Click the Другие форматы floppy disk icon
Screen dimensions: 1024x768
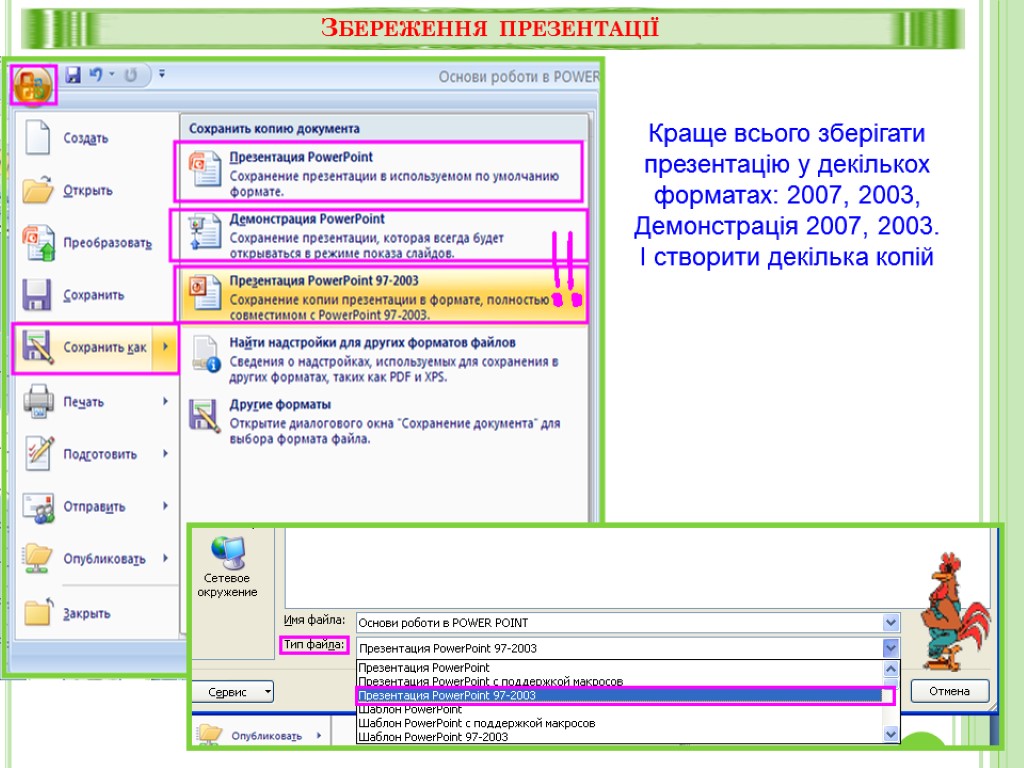(204, 416)
